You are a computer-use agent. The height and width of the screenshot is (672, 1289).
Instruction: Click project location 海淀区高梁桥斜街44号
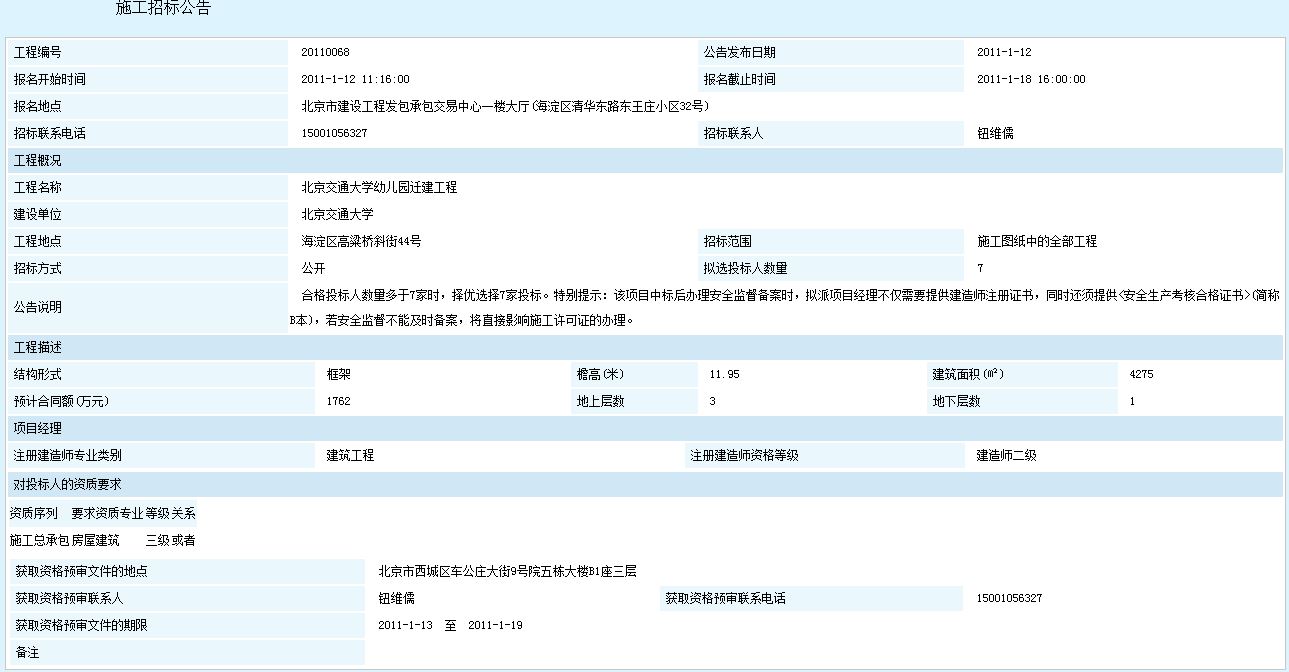pyautogui.click(x=361, y=241)
